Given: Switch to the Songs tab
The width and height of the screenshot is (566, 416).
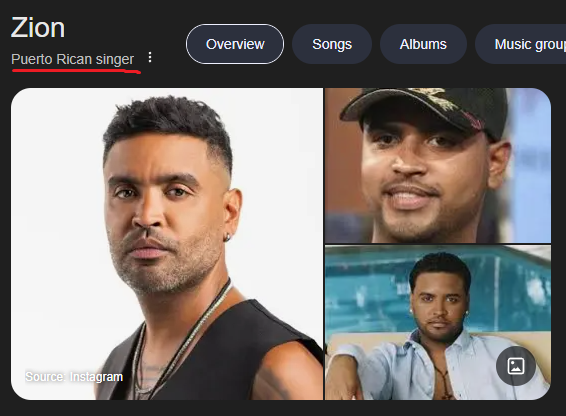Looking at the screenshot, I should coord(332,44).
